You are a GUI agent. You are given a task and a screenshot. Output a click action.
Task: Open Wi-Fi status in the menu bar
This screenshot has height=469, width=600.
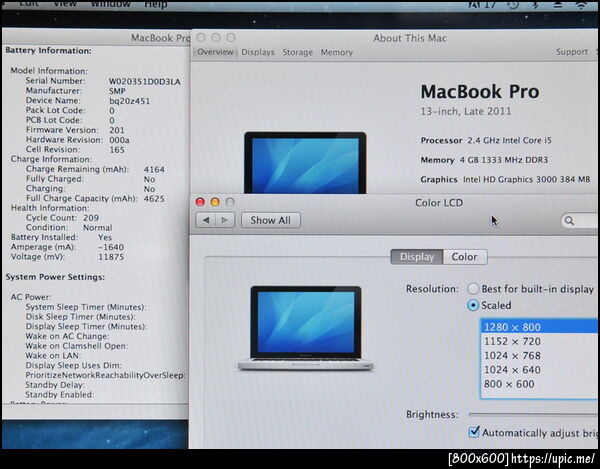(582, 5)
